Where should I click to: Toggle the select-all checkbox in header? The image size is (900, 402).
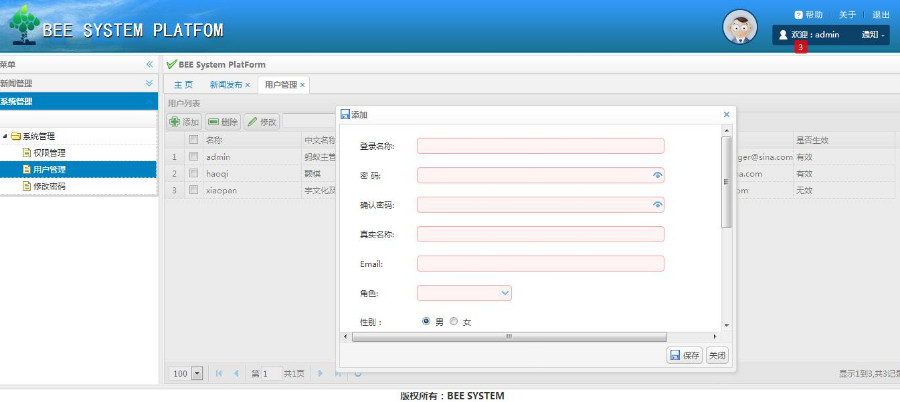[193, 140]
